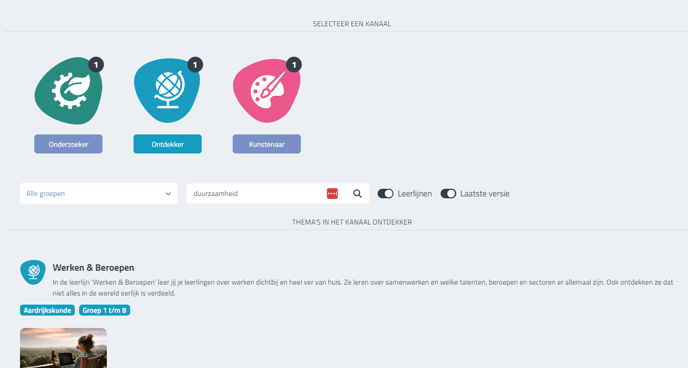This screenshot has height=368, width=688.
Task: Open the theme thumbnail of woman with laptop
Action: click(63, 348)
